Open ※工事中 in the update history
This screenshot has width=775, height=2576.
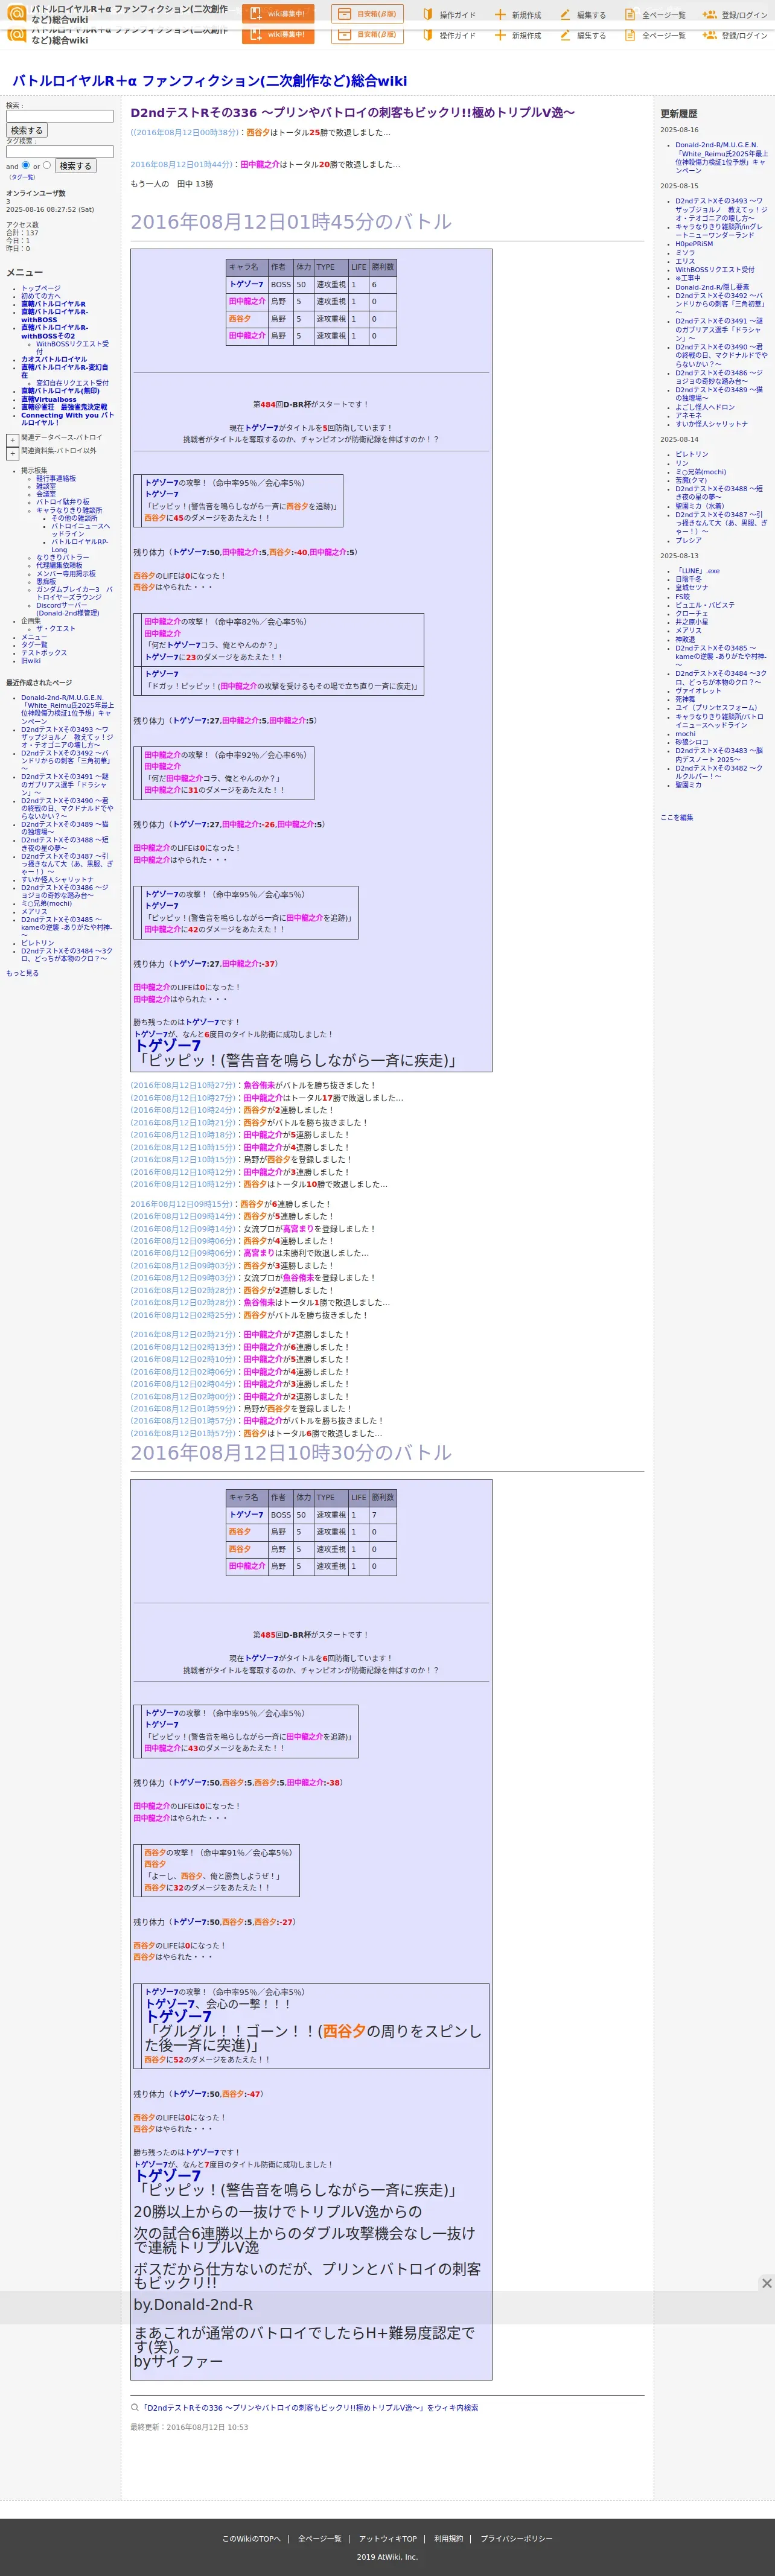[x=688, y=278]
